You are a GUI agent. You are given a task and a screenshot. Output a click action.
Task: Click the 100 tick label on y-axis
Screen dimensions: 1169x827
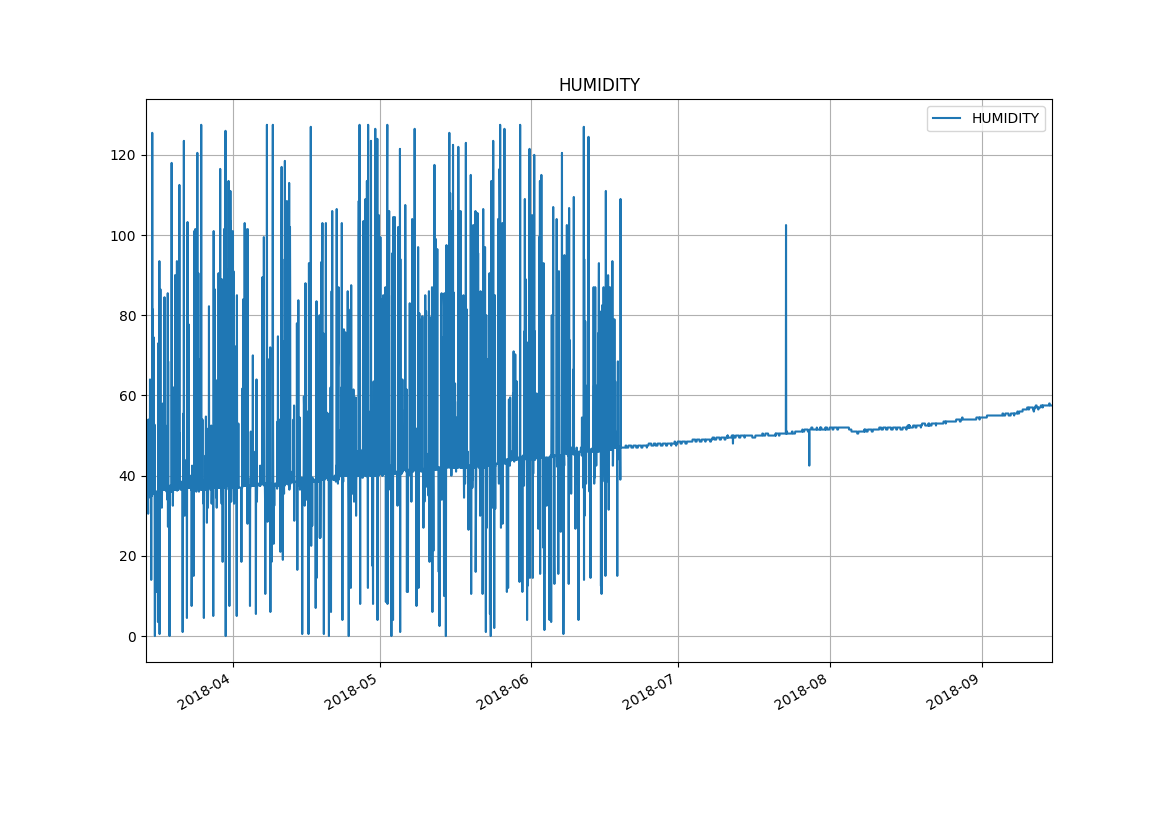point(122,236)
